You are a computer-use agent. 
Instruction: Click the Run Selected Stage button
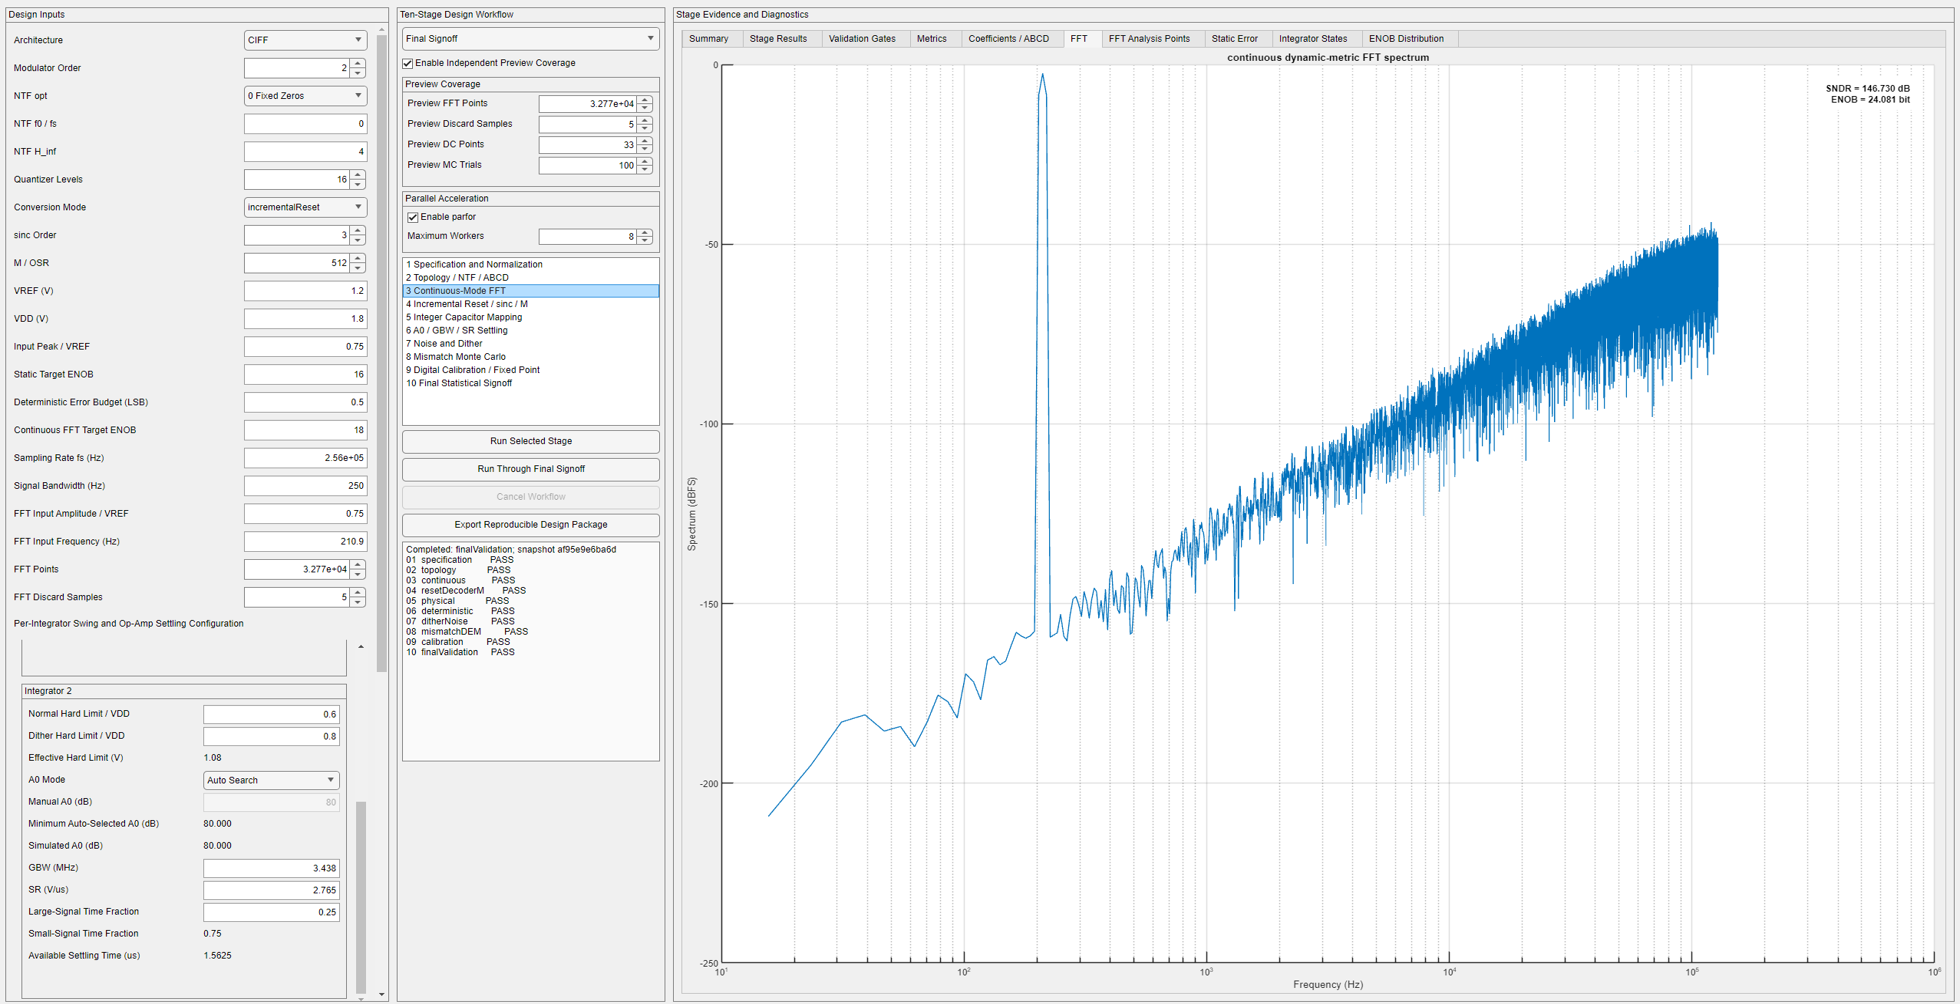(x=530, y=441)
